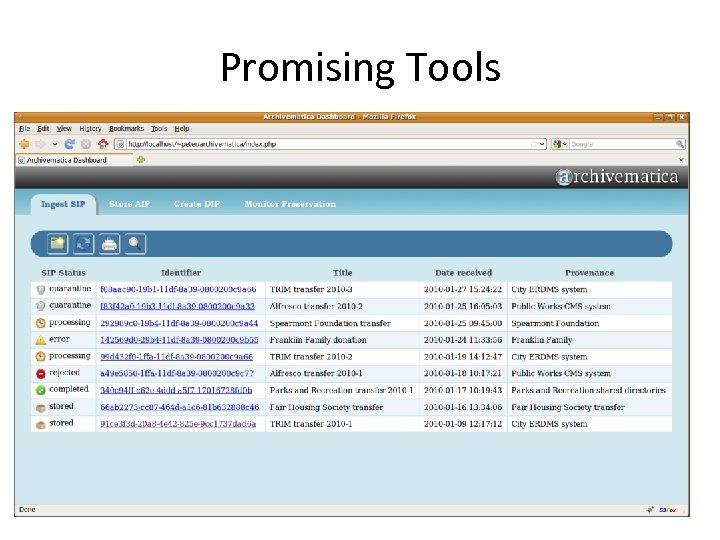
Task: Open identifier link for Alfresco transfer 2010-2
Action: click(x=177, y=306)
